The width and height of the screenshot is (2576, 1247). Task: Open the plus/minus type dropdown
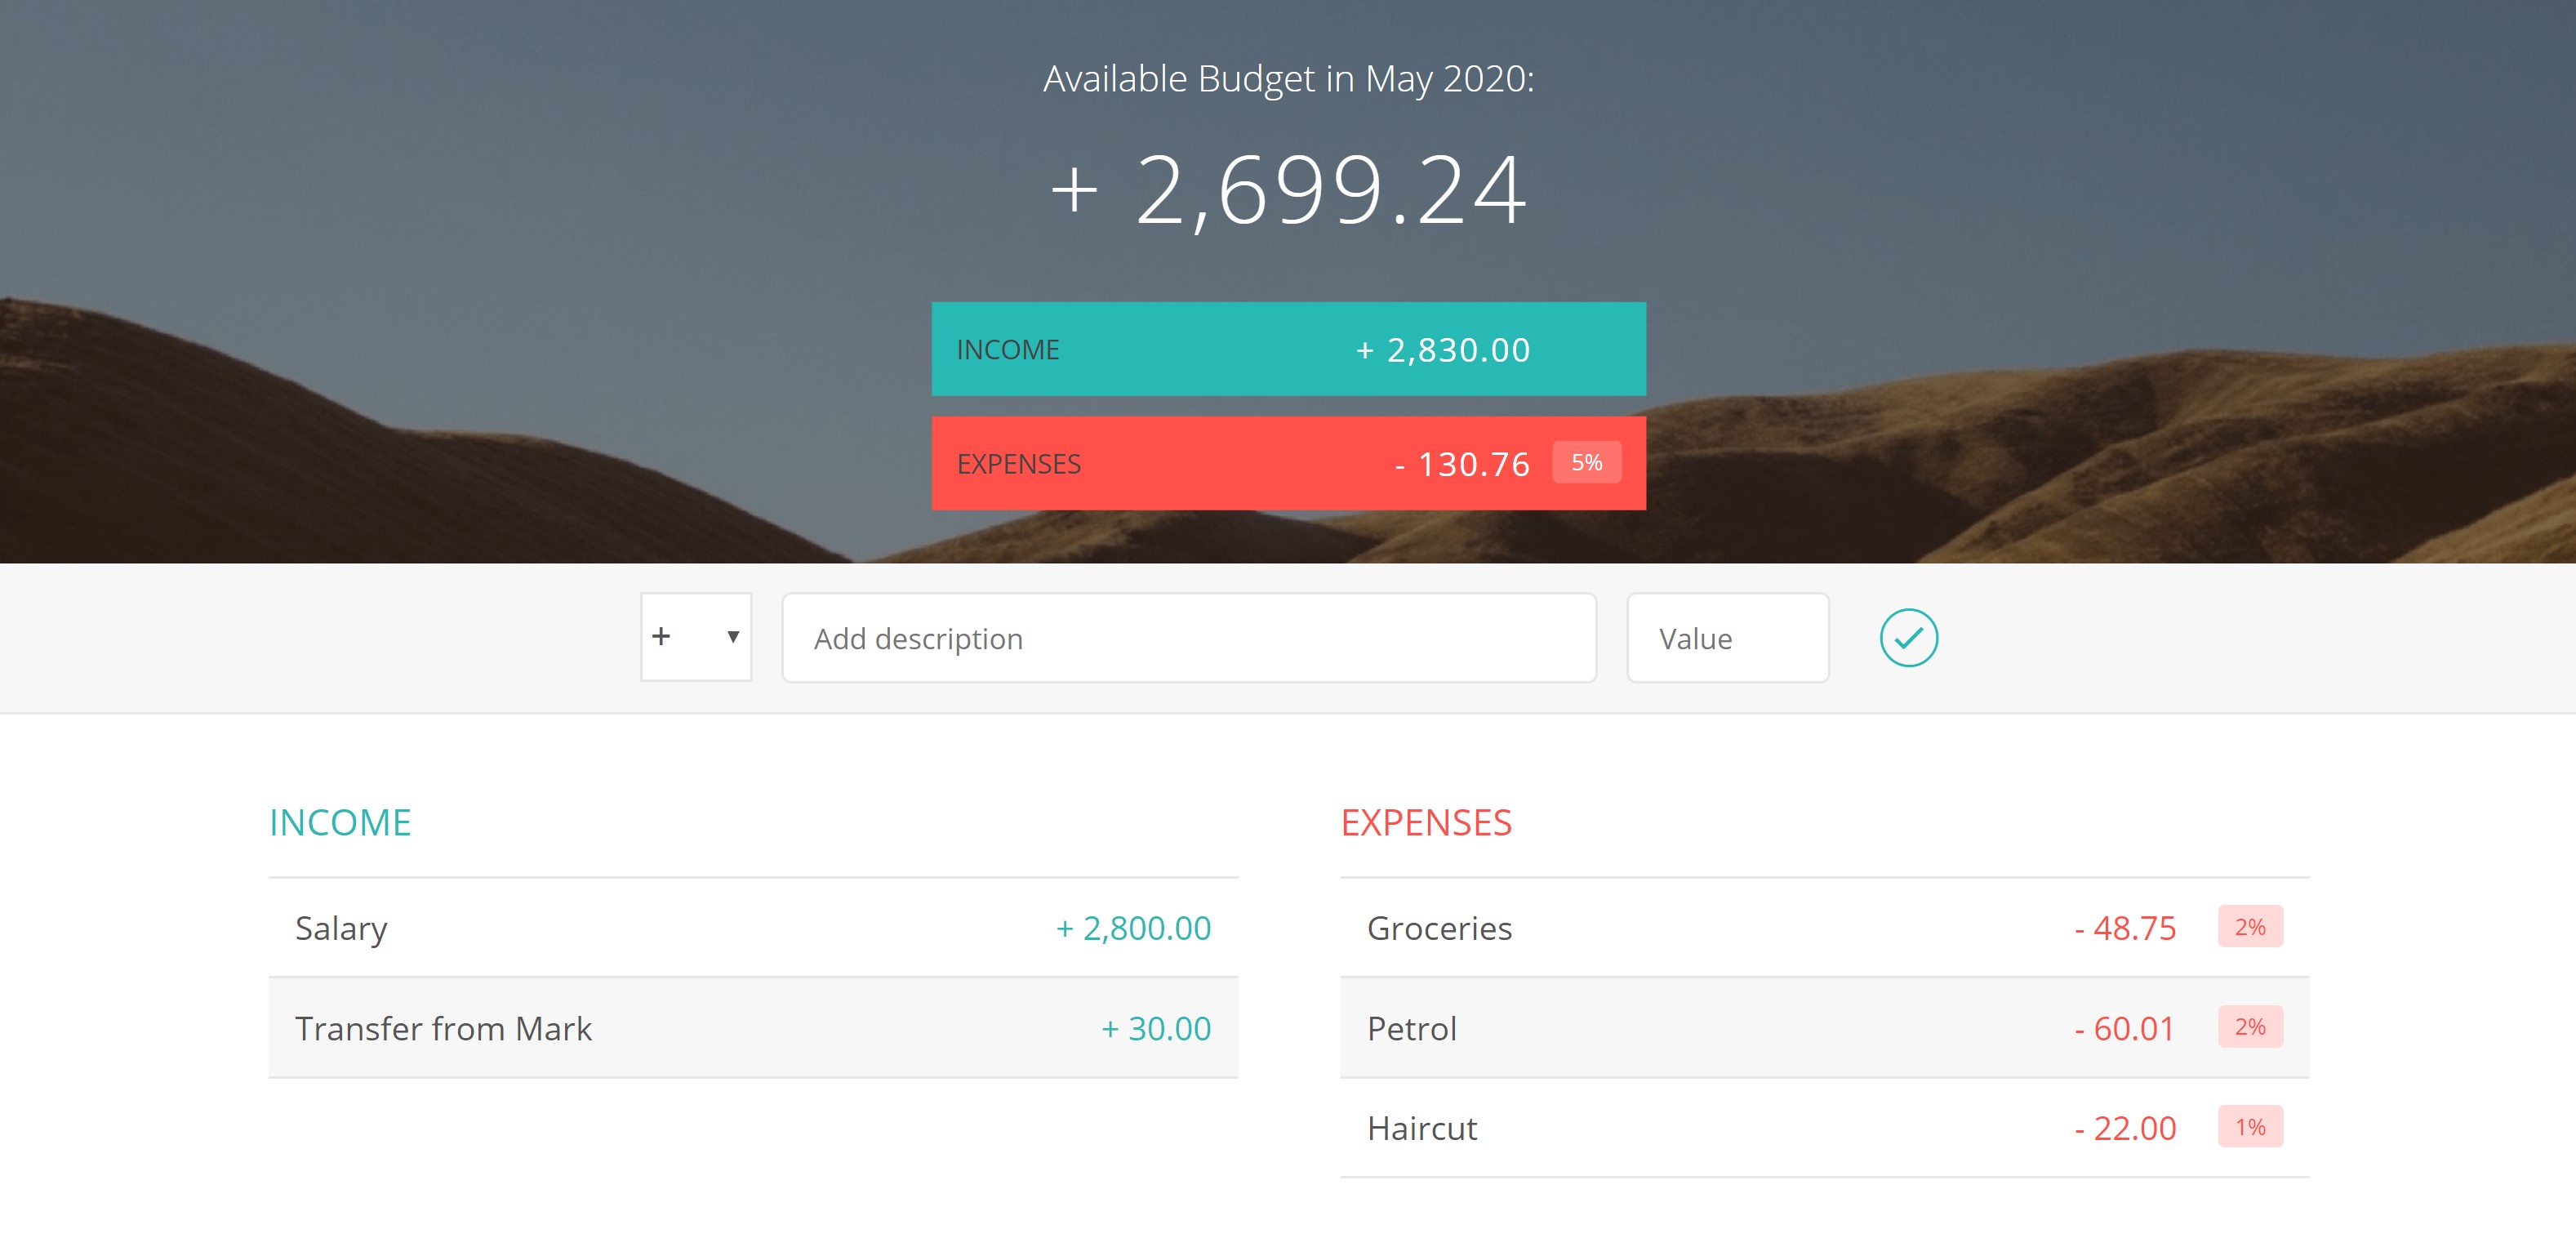[x=696, y=637]
